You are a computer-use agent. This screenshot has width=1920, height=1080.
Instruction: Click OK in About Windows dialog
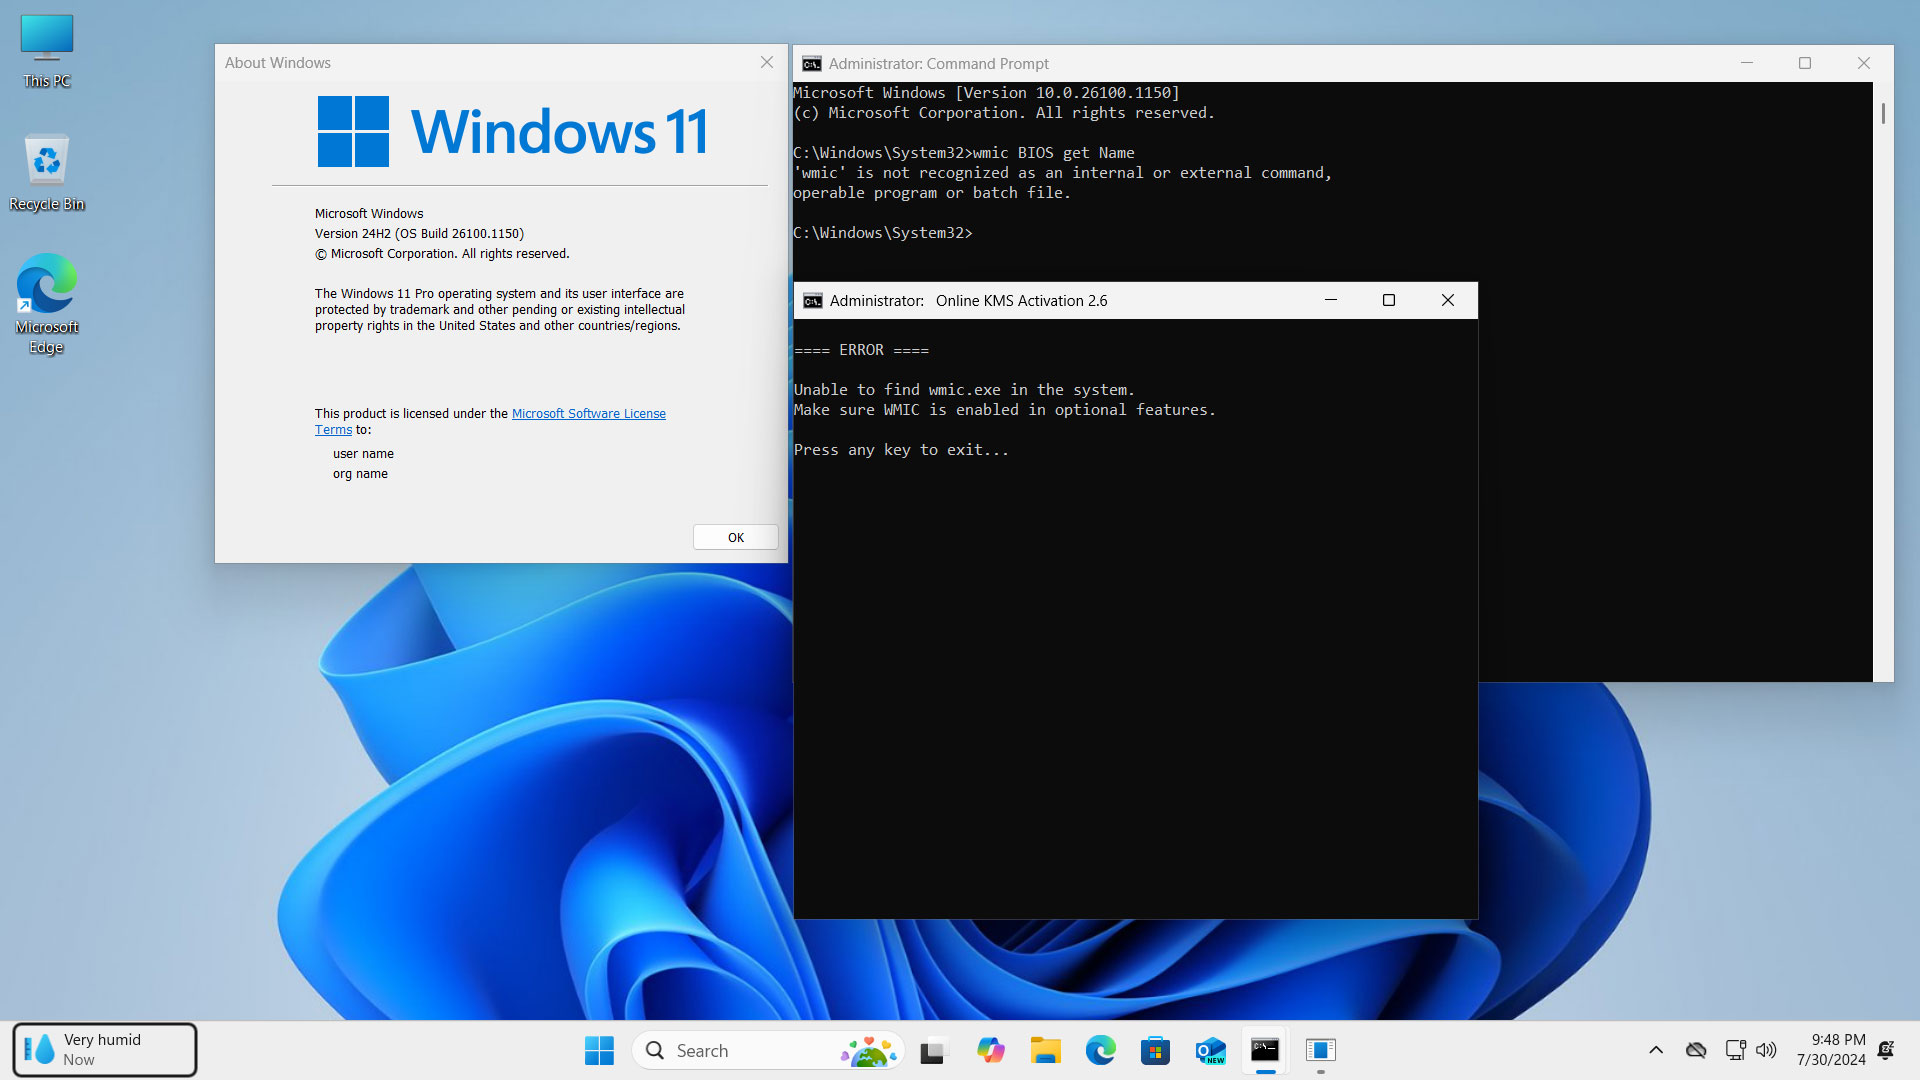[x=736, y=537]
